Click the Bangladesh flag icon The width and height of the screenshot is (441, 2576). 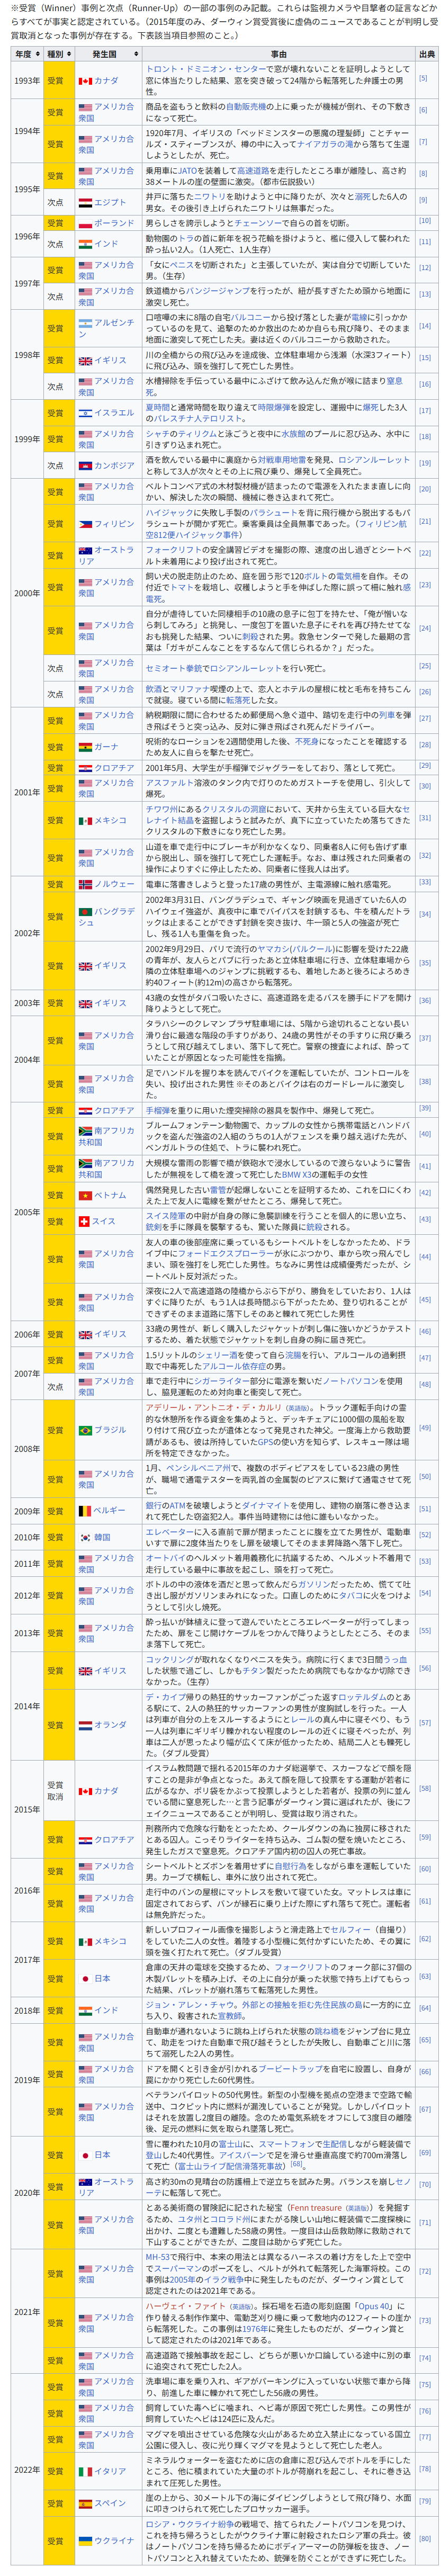click(x=86, y=911)
